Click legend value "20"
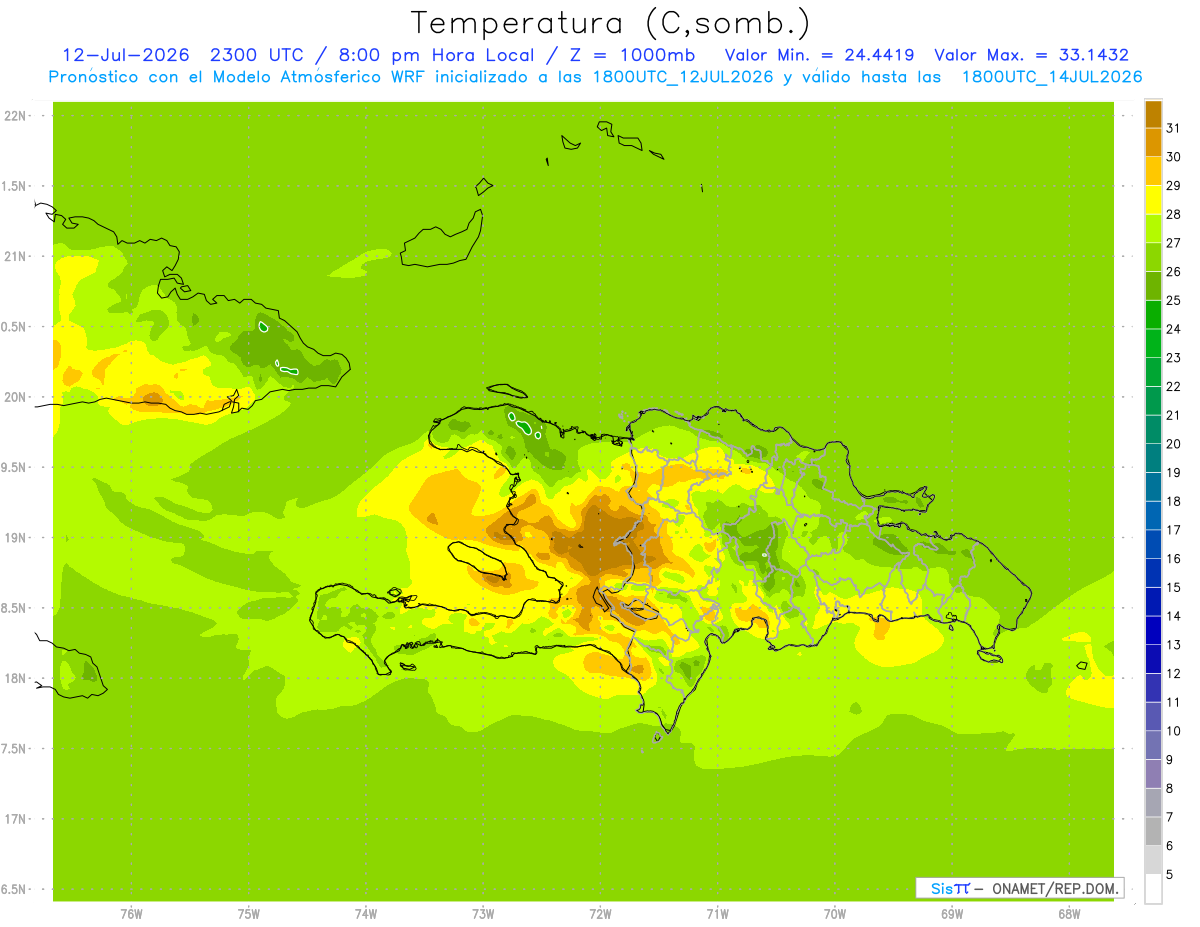The image size is (1200, 927). pyautogui.click(x=1174, y=444)
